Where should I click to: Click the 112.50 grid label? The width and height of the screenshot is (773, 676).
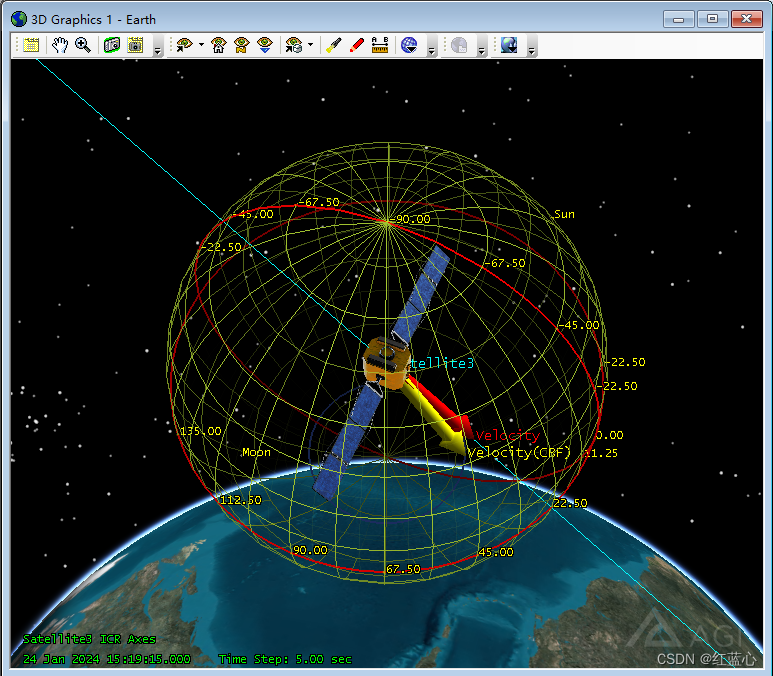(x=241, y=500)
